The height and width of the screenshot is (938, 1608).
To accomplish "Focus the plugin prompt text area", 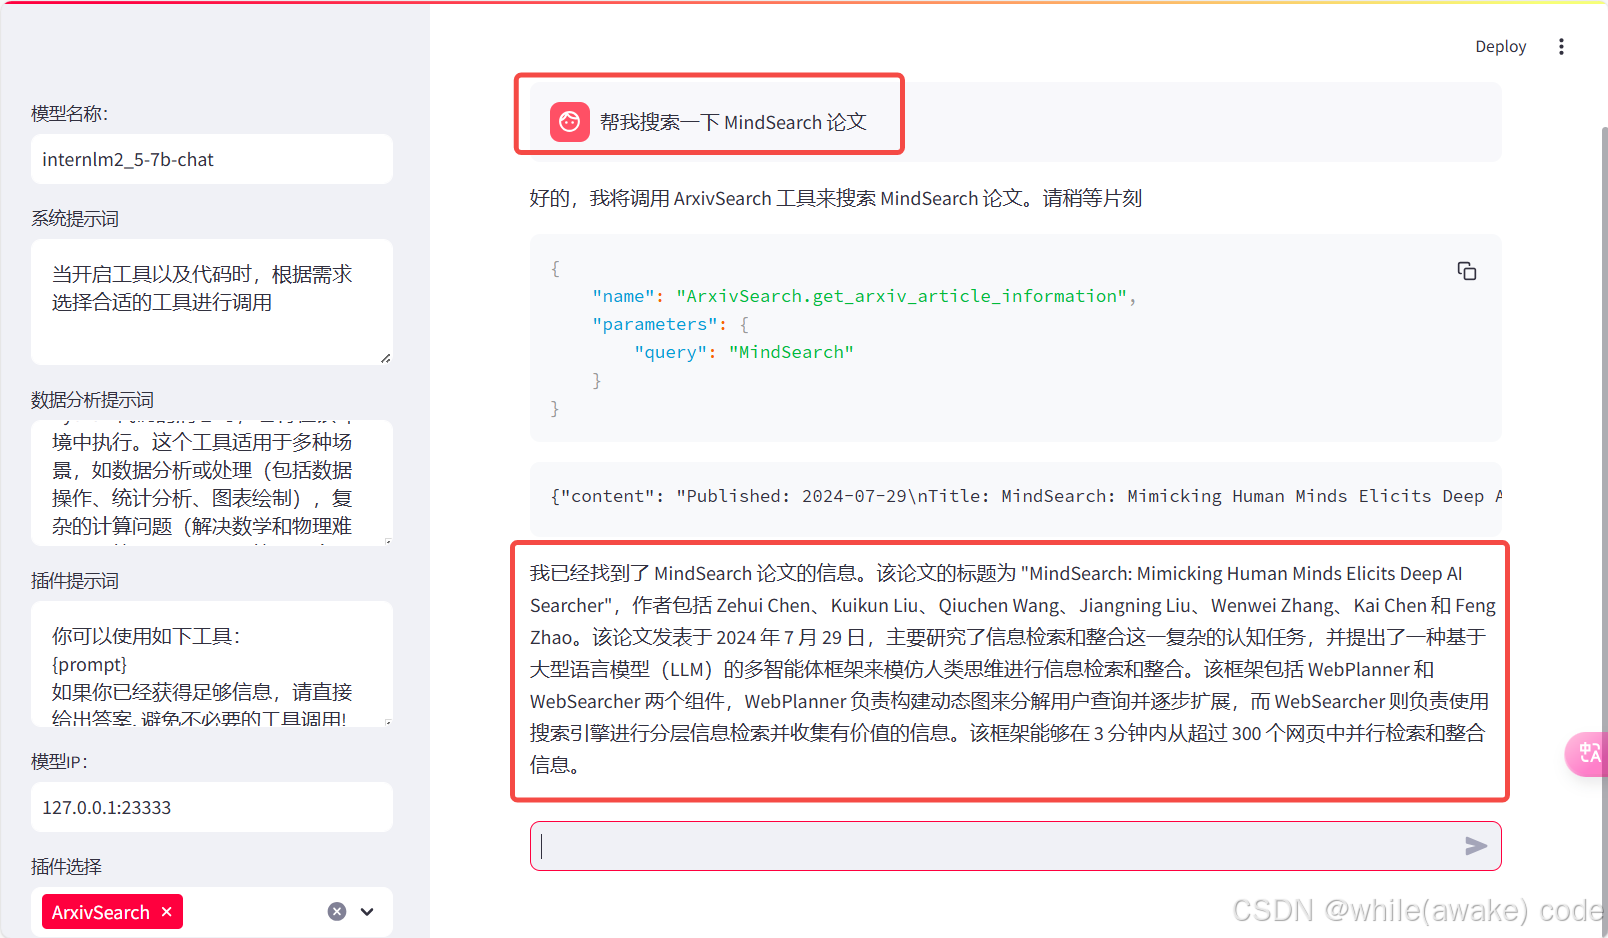I will 212,664.
